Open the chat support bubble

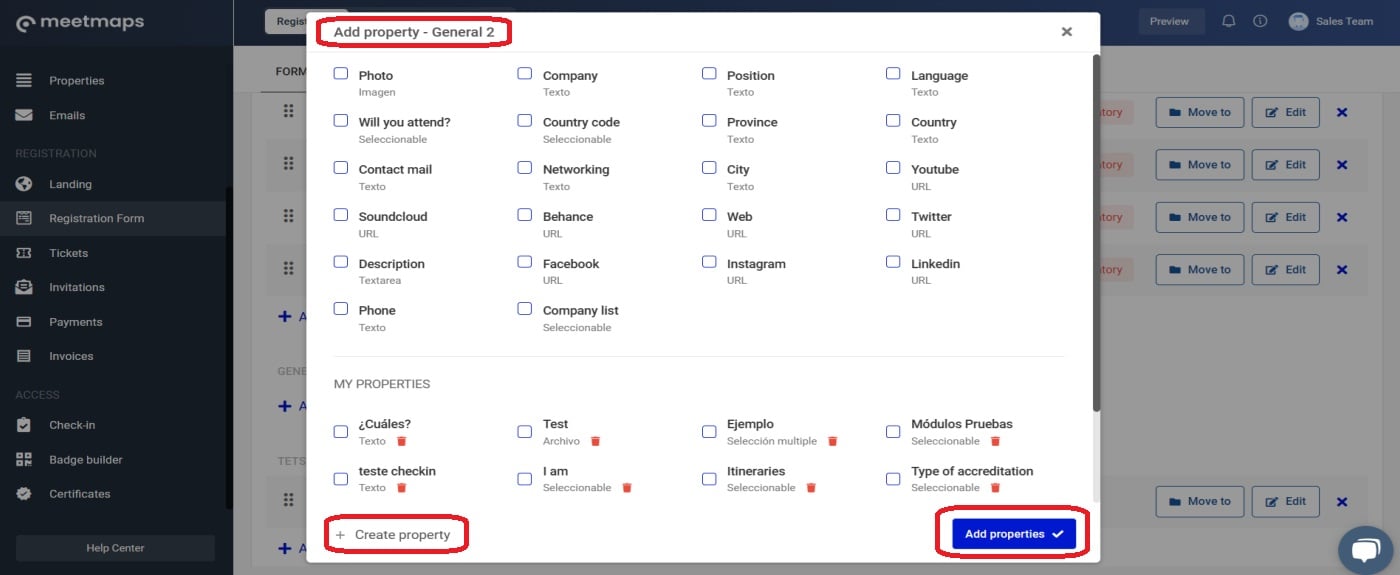pyautogui.click(x=1365, y=549)
